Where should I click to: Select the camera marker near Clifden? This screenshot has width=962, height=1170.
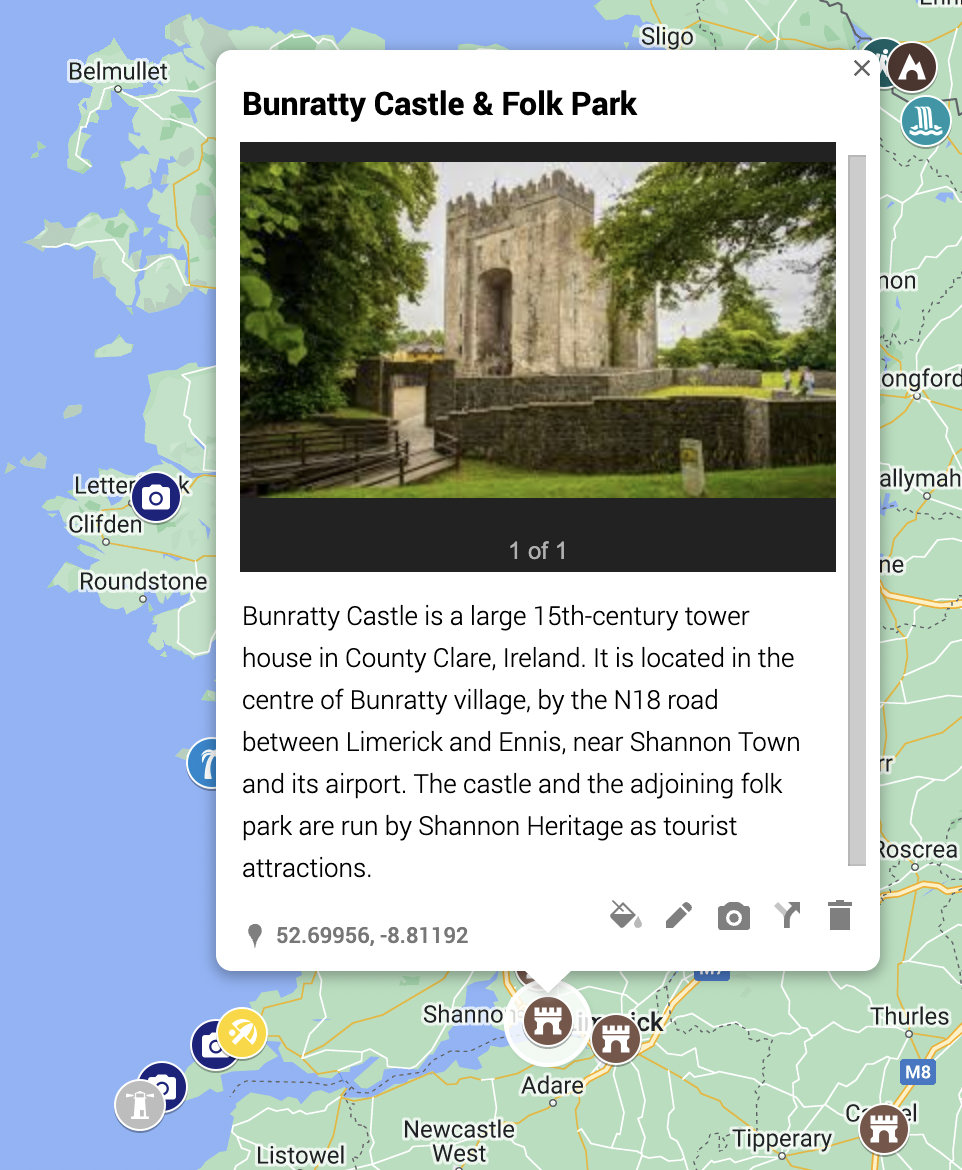pyautogui.click(x=155, y=497)
